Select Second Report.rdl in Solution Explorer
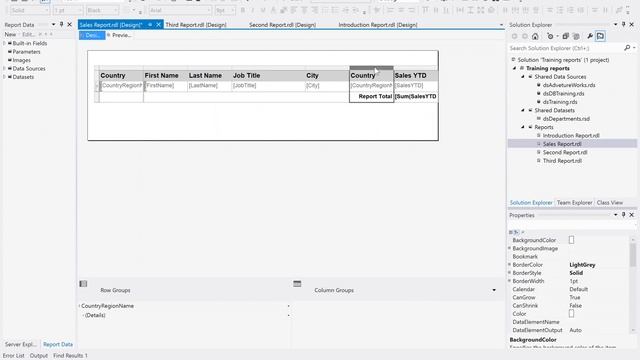This screenshot has height=360, width=640. (565, 152)
